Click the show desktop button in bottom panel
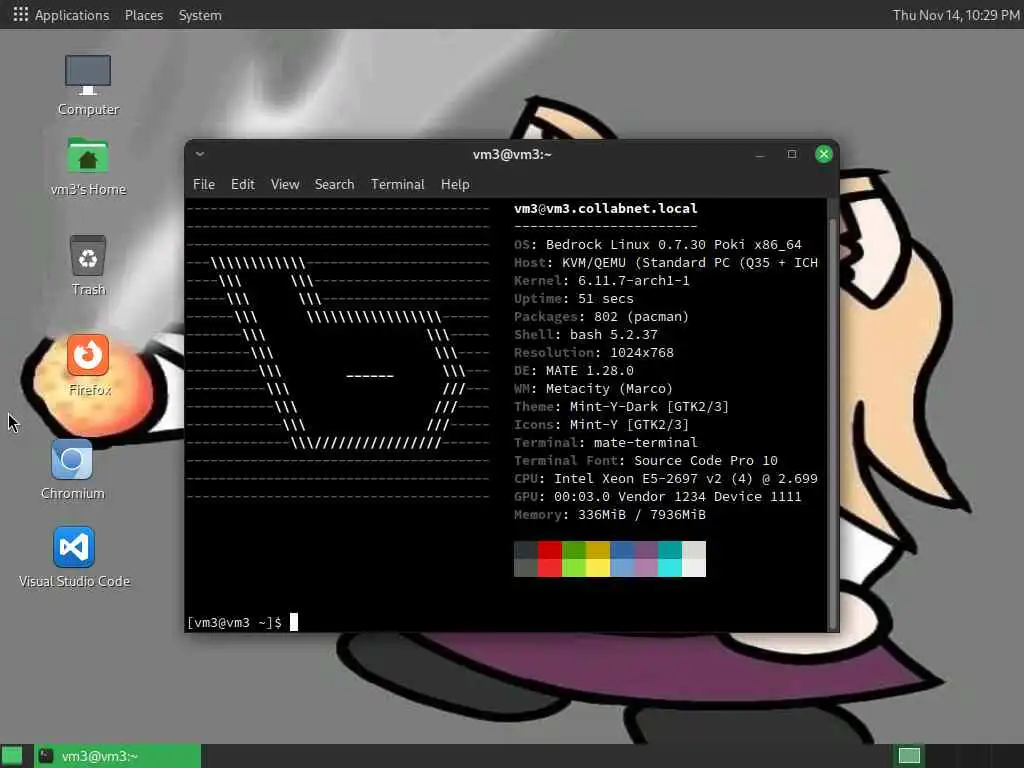Screen dimensions: 1024x768 (12, 756)
